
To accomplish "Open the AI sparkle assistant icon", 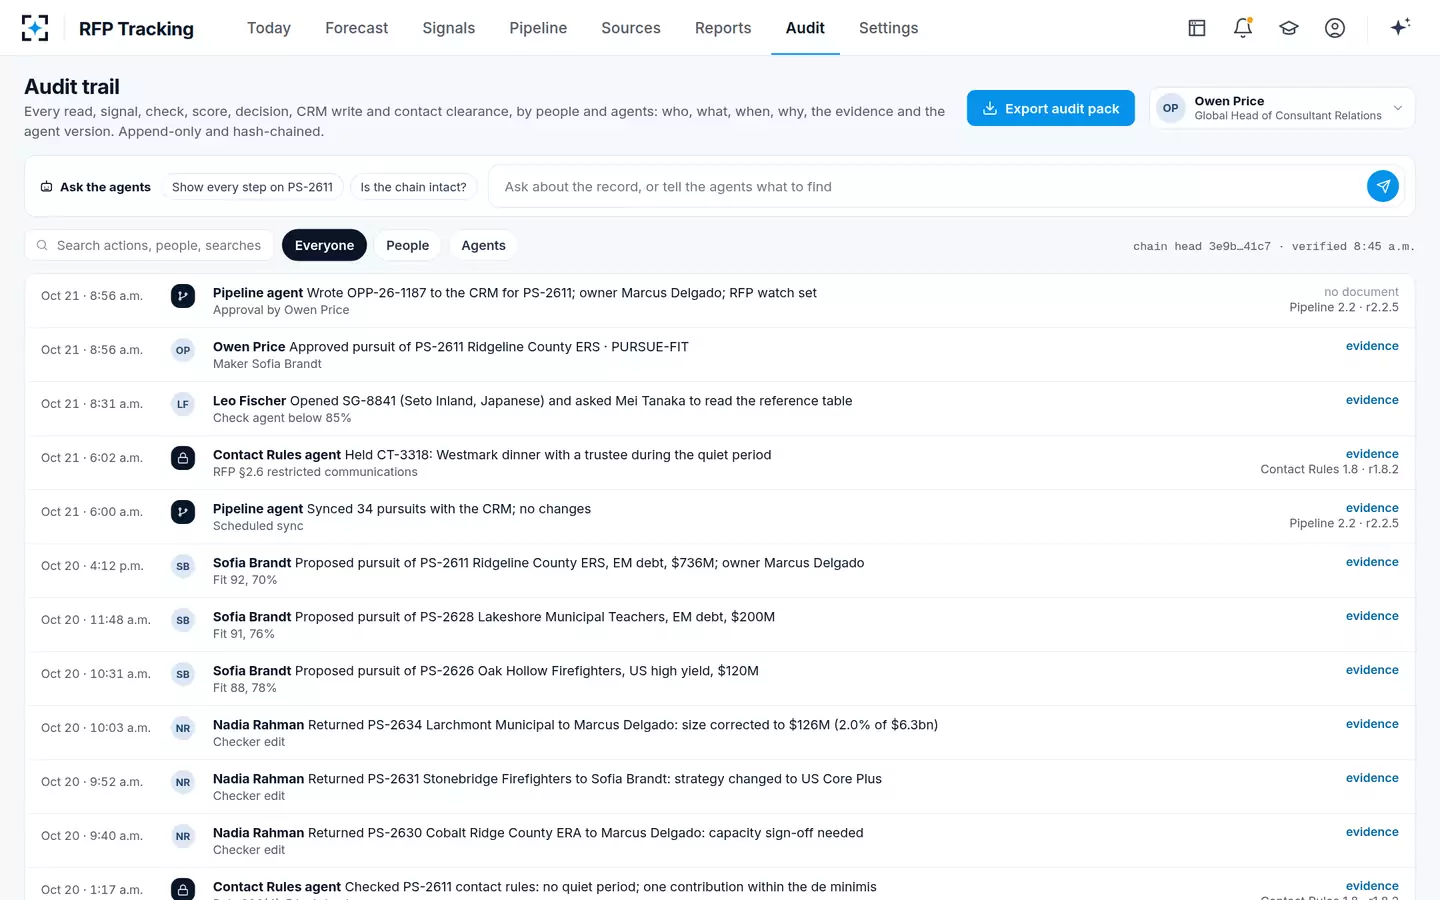I will [x=1400, y=27].
